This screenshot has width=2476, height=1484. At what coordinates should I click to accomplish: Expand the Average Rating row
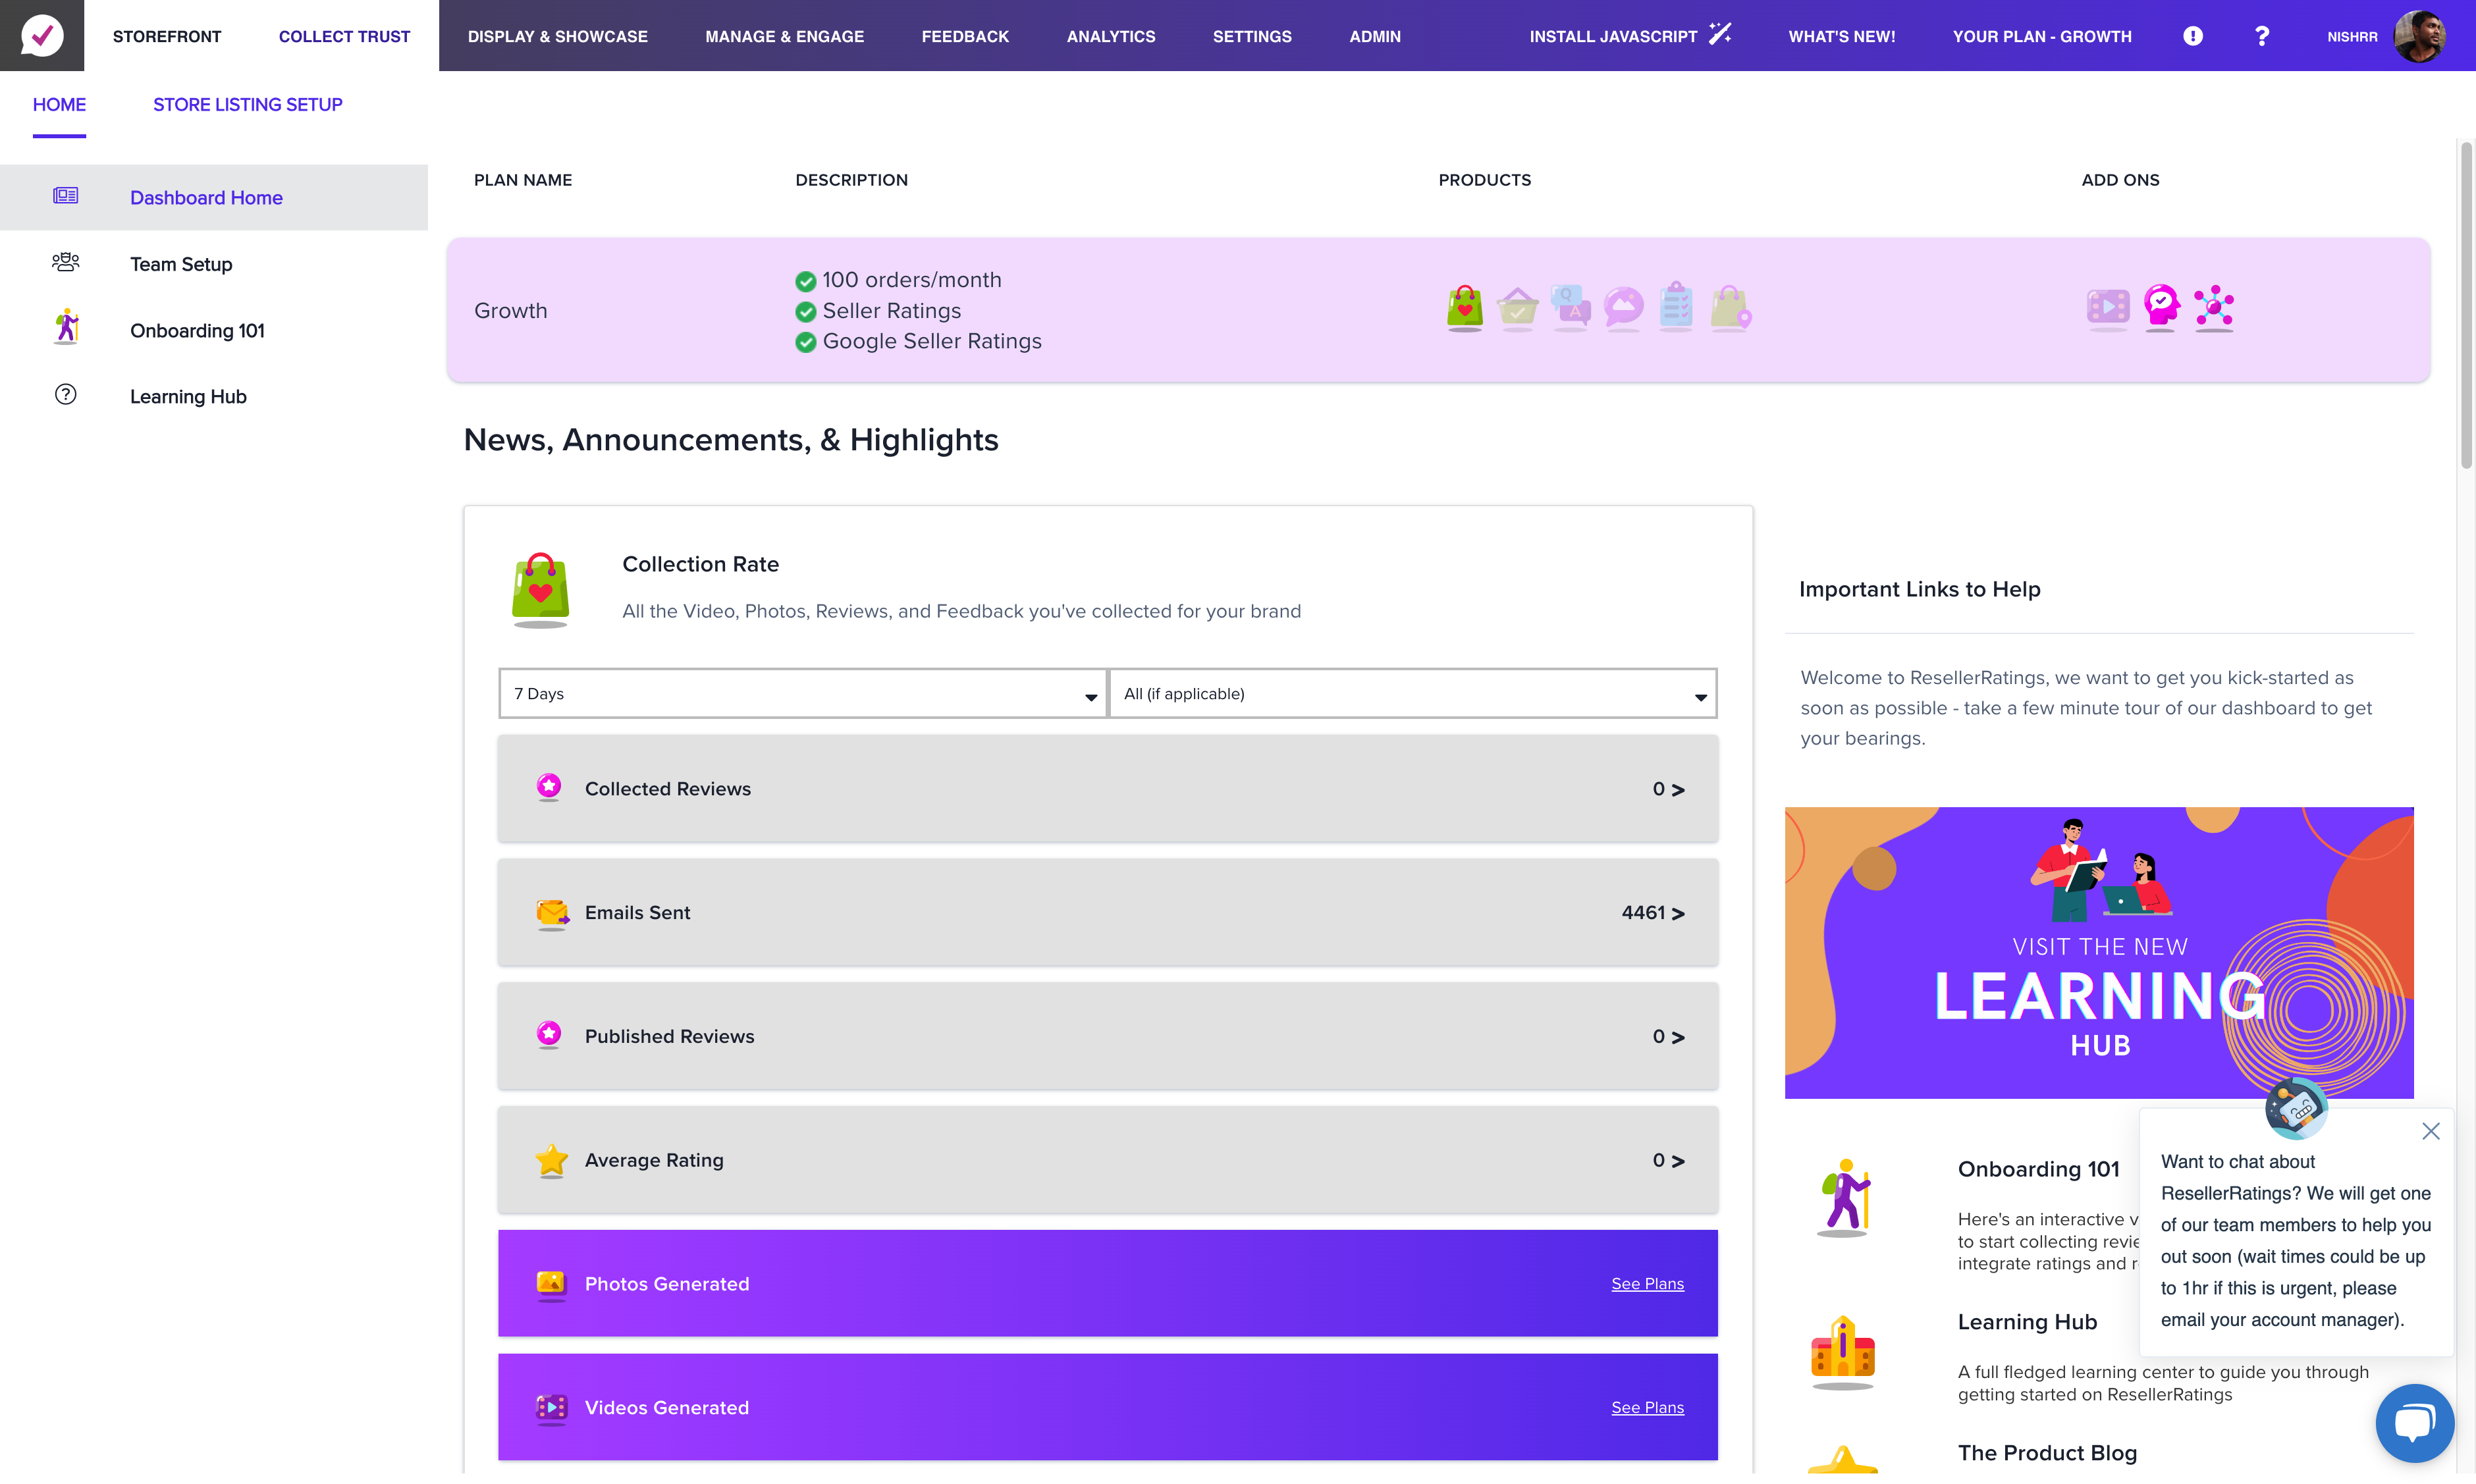(1107, 1161)
